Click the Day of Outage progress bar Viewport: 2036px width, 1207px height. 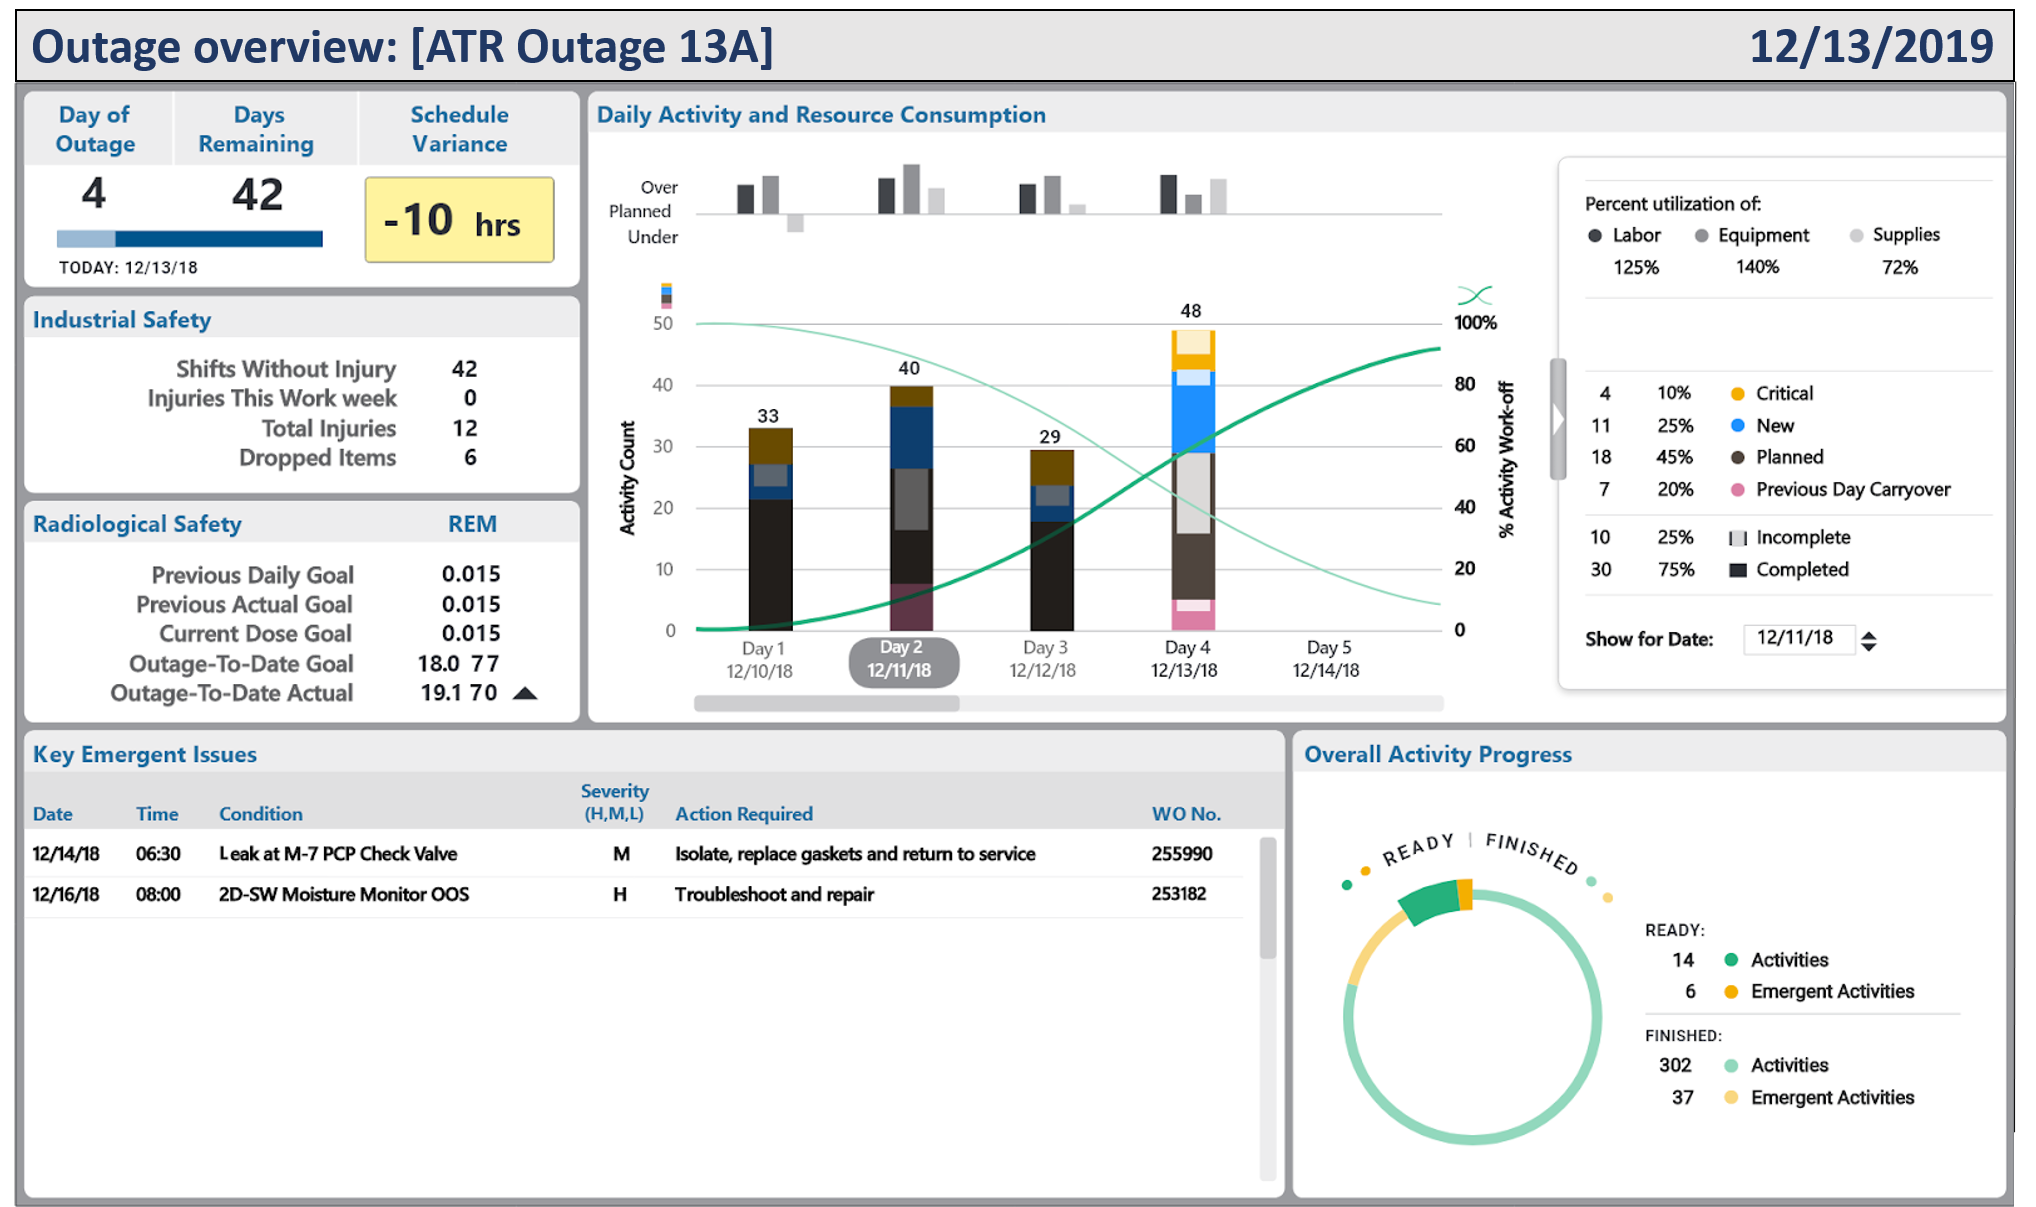pos(190,239)
